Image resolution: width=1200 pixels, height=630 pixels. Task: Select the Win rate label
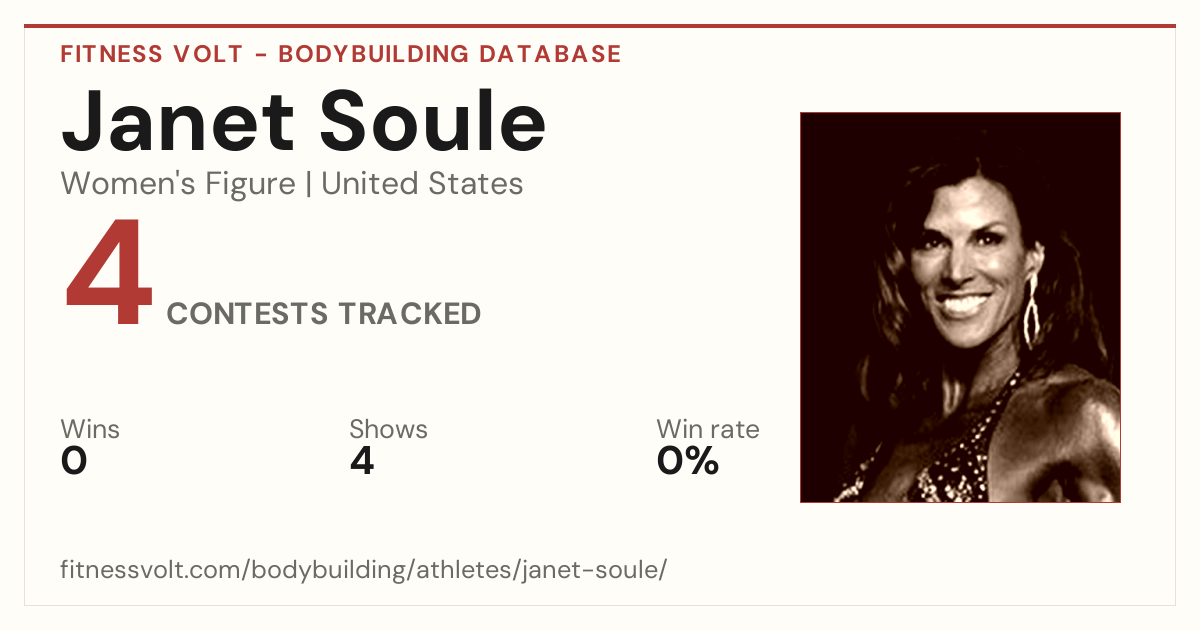click(708, 430)
